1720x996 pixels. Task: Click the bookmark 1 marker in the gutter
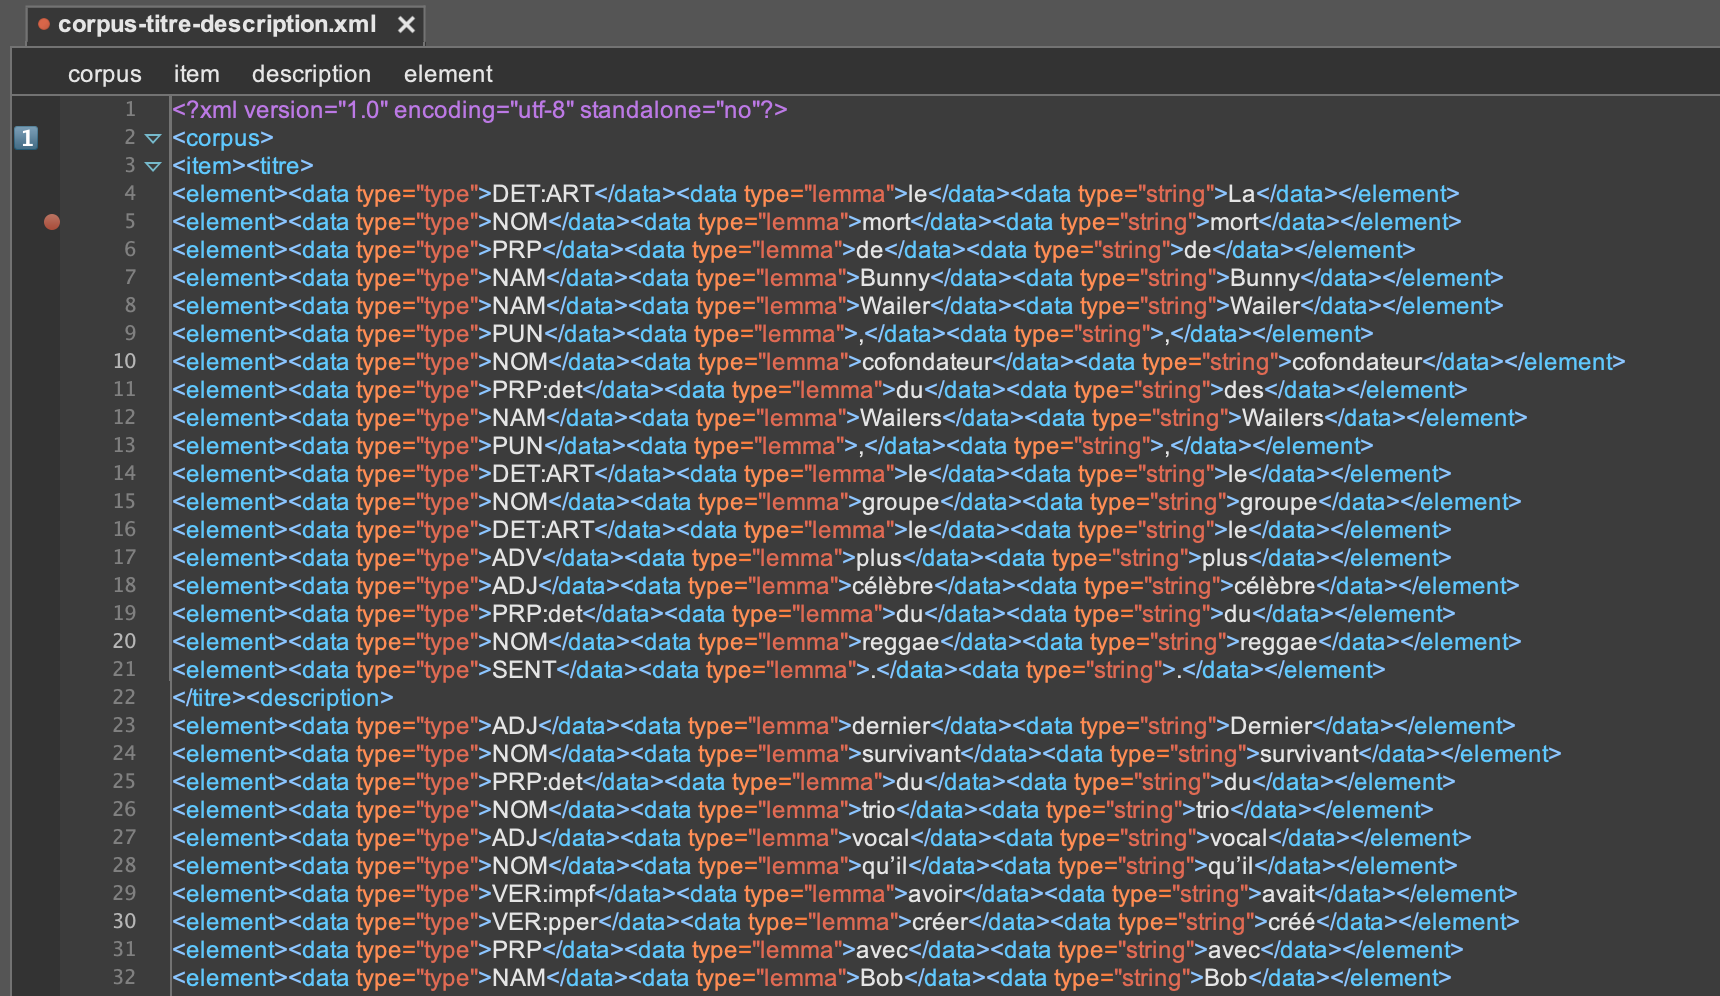click(x=27, y=138)
